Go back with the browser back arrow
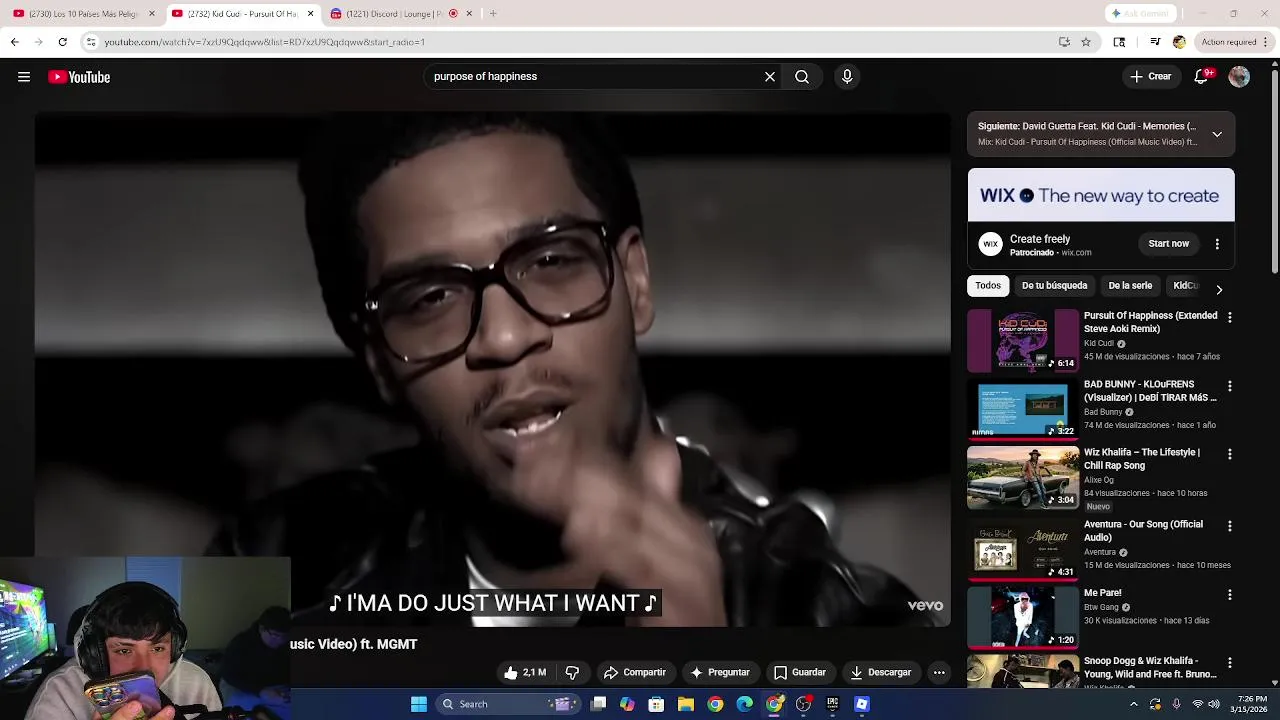1280x720 pixels. (x=14, y=42)
